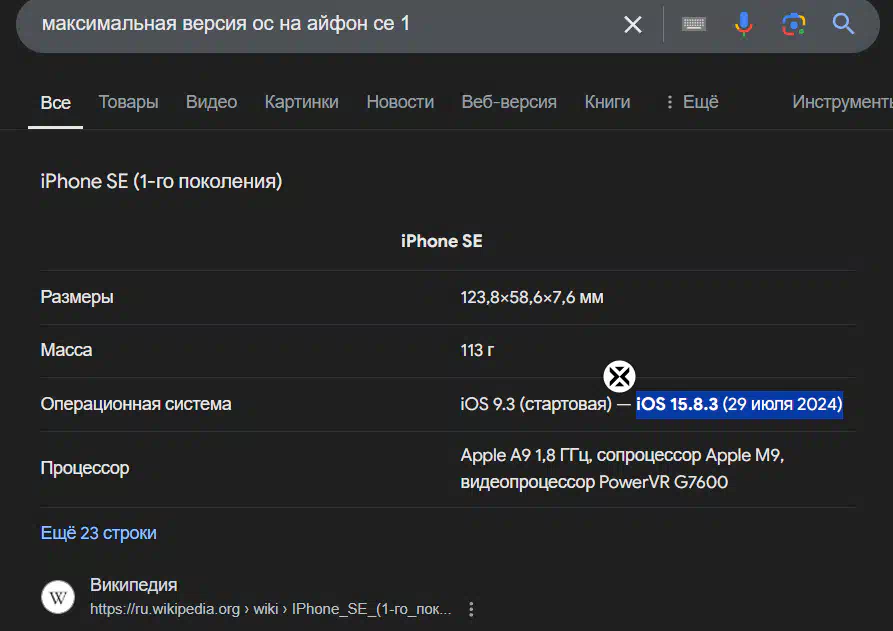This screenshot has height=631, width=893.
Task: Switch to the Книги tab
Action: point(608,102)
